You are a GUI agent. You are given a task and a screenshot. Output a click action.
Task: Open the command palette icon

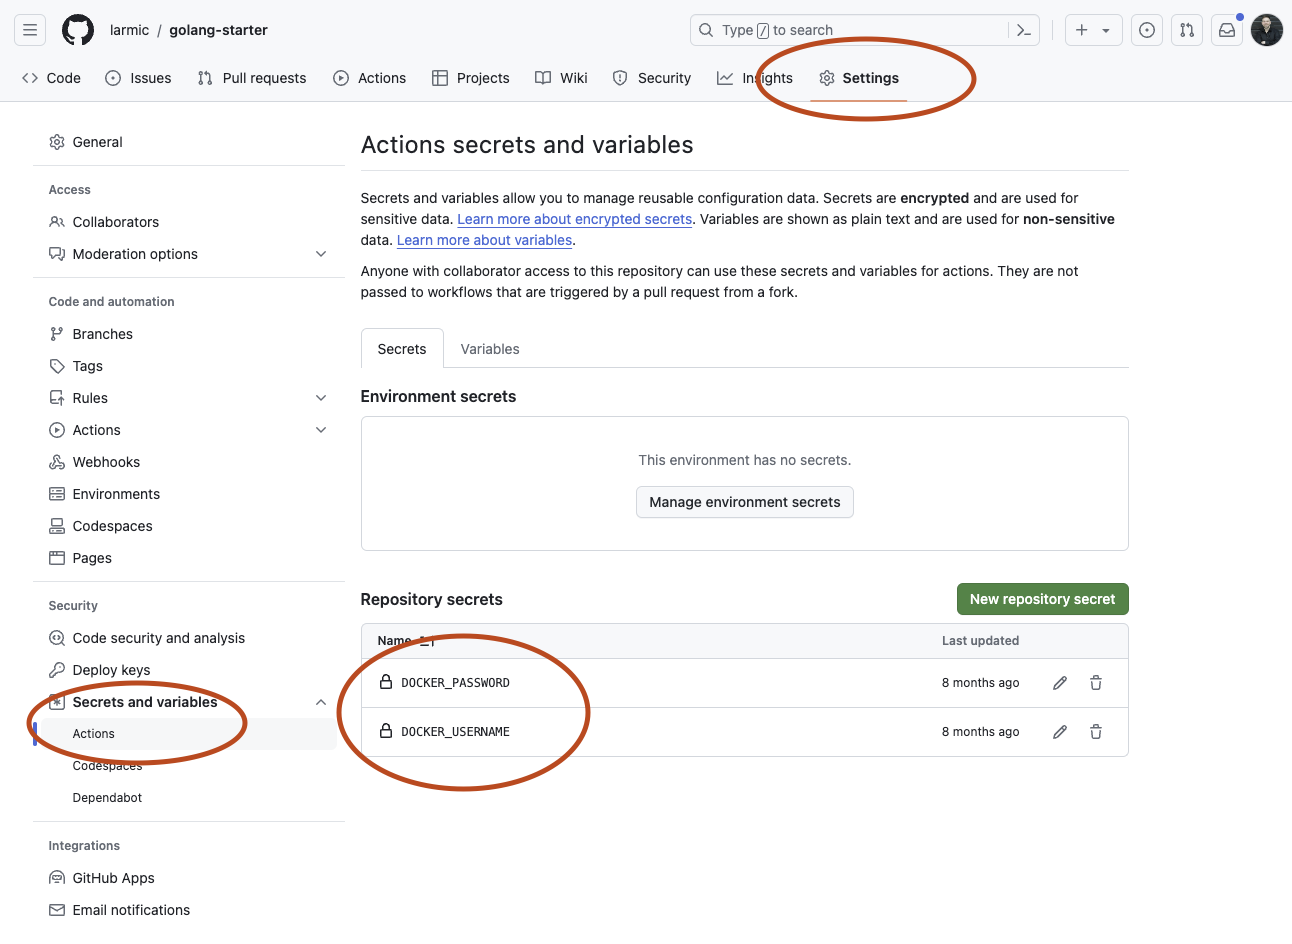pyautogui.click(x=1024, y=30)
